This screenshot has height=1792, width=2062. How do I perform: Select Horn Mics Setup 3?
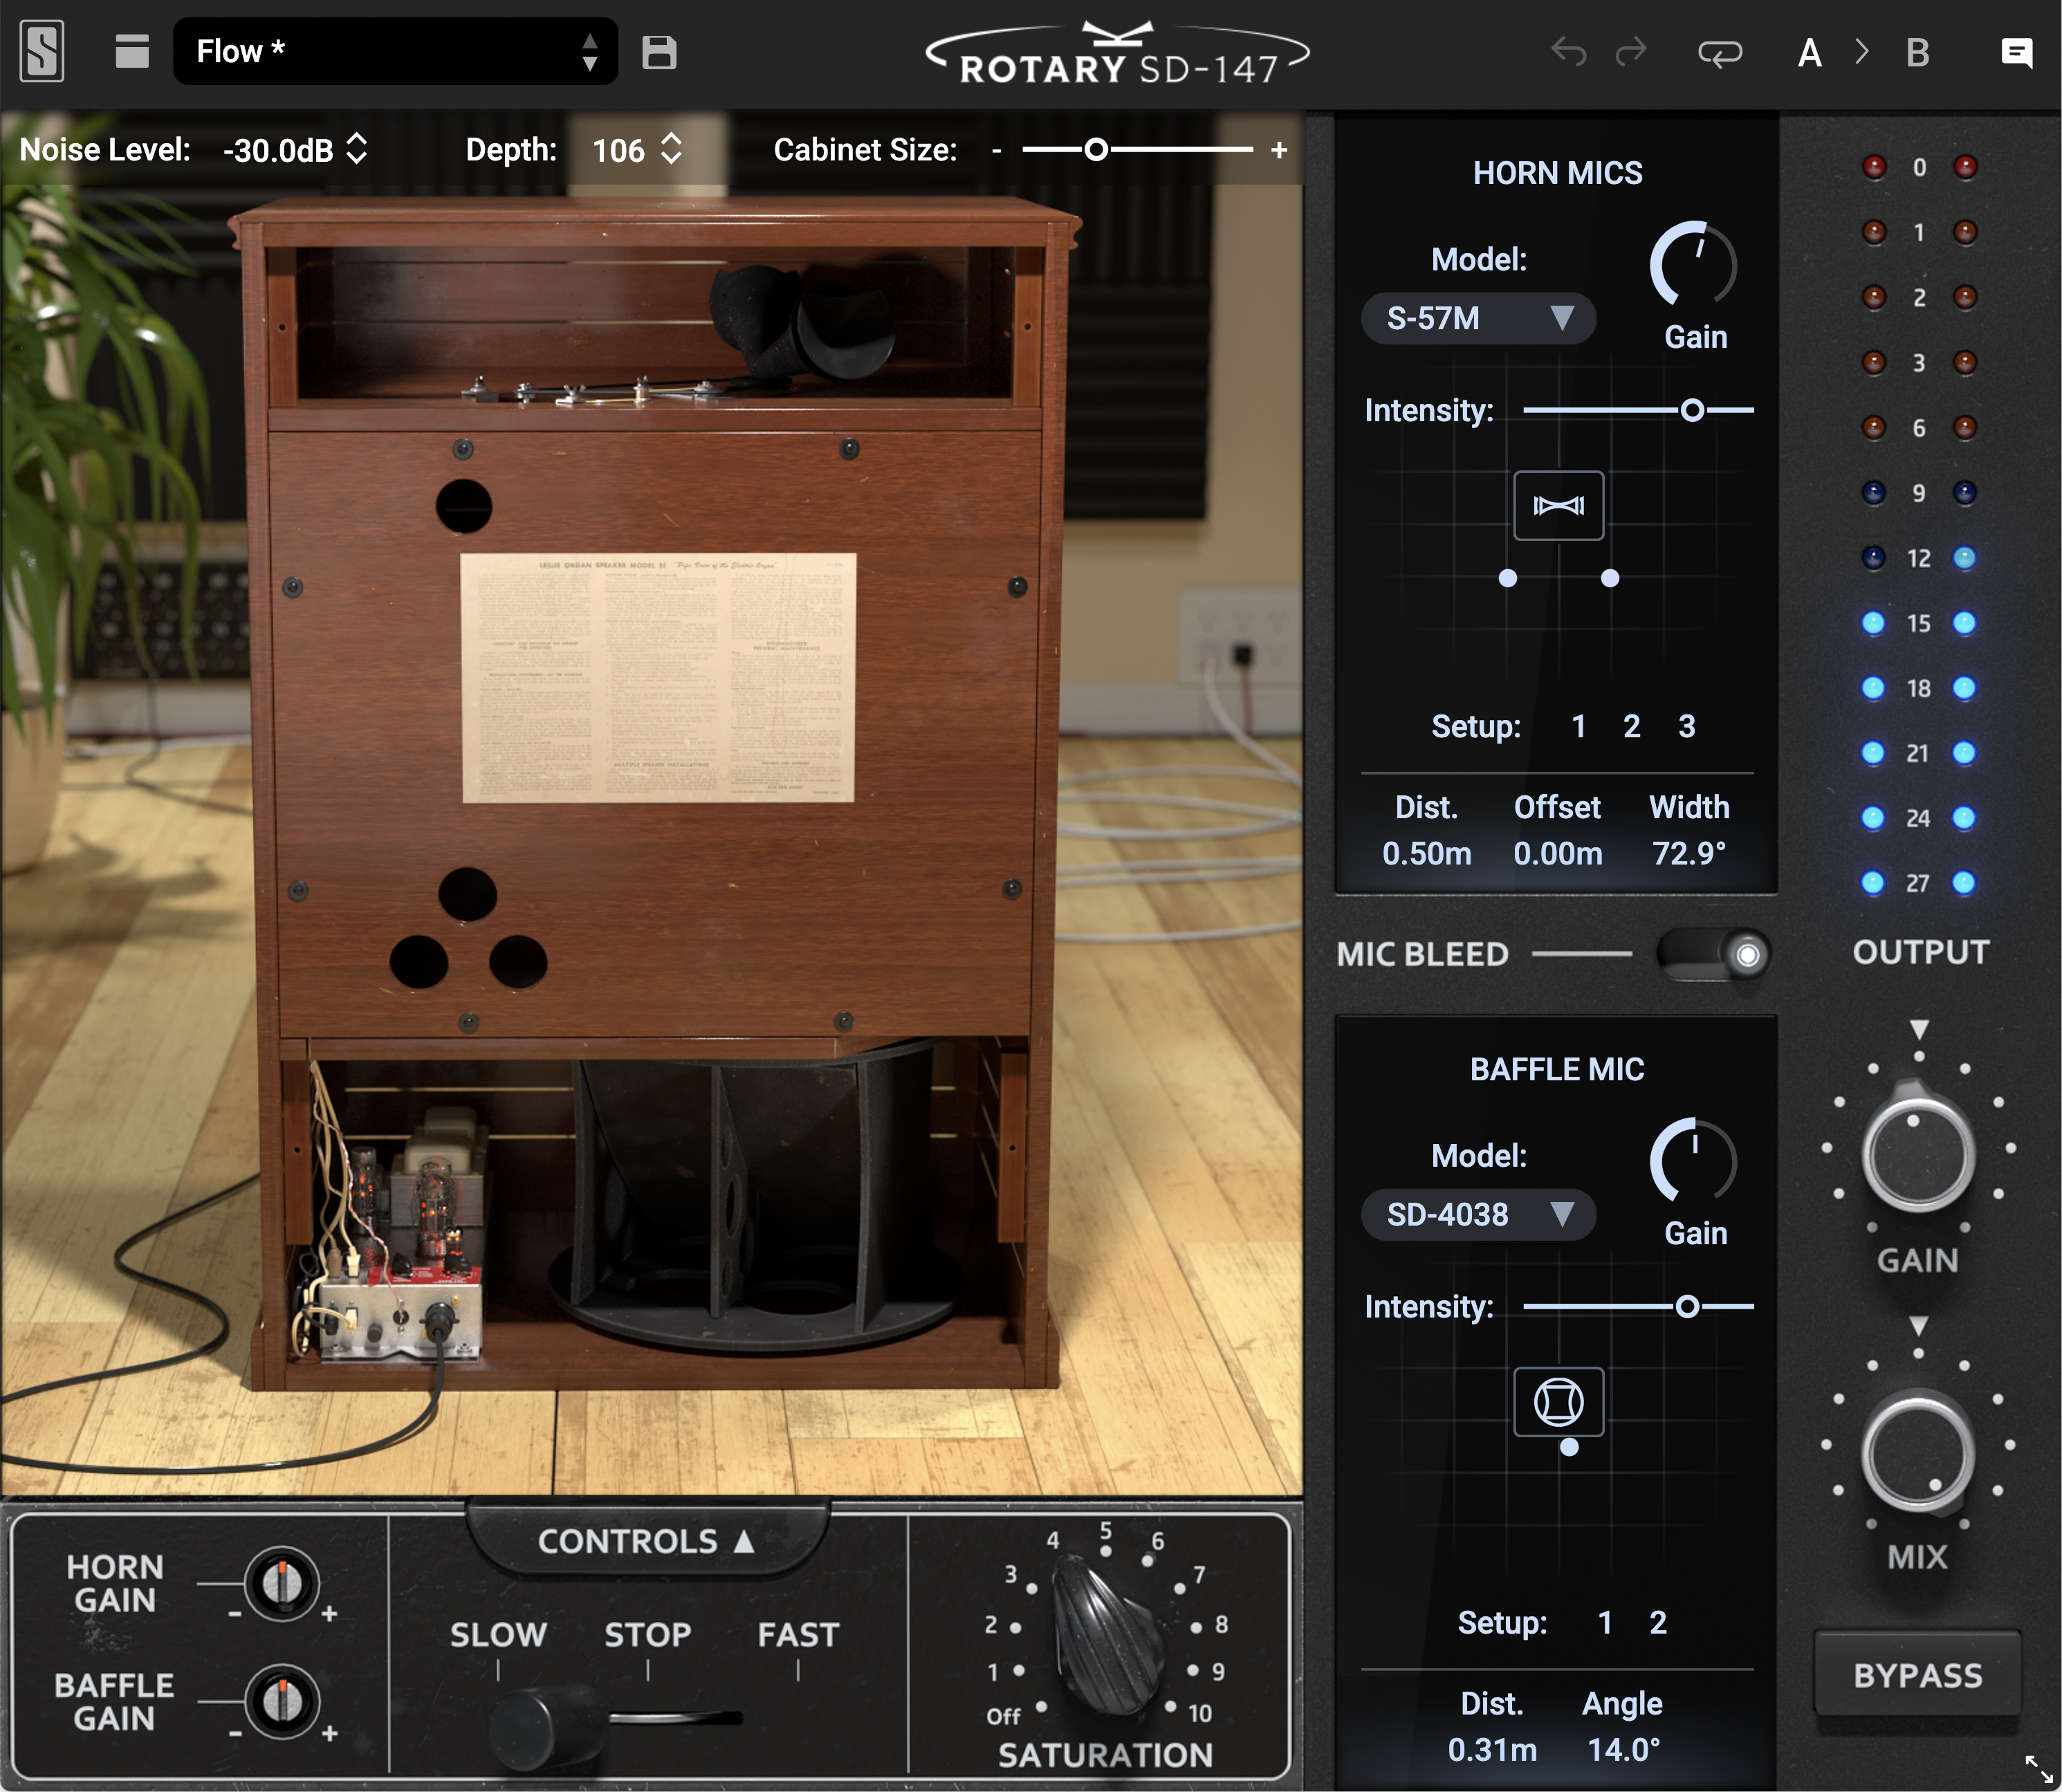click(1687, 726)
